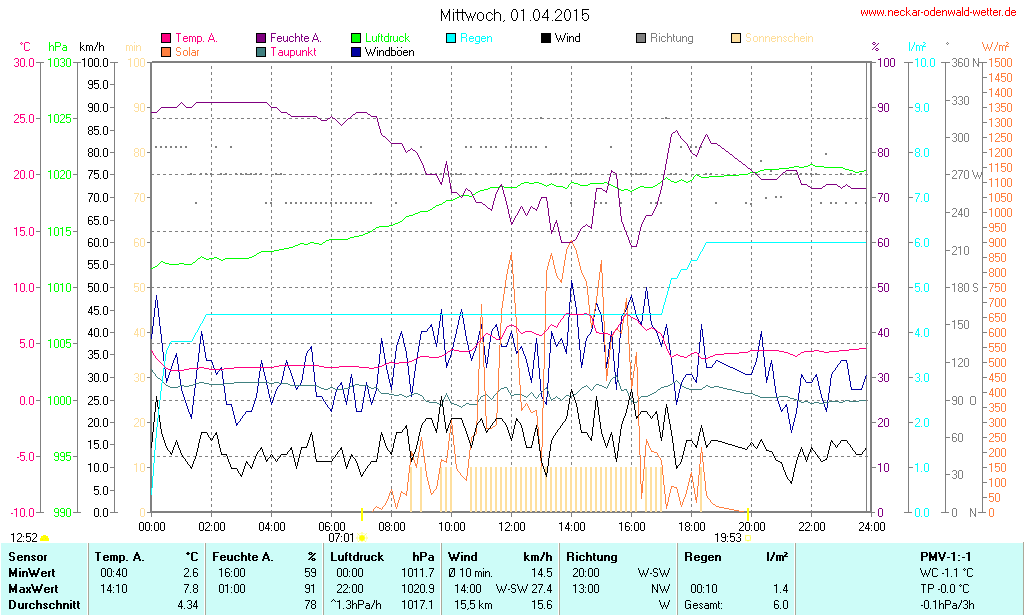Click the chart title Mittwoch, 01.04.2015
This screenshot has height=615, width=1024.
point(514,15)
